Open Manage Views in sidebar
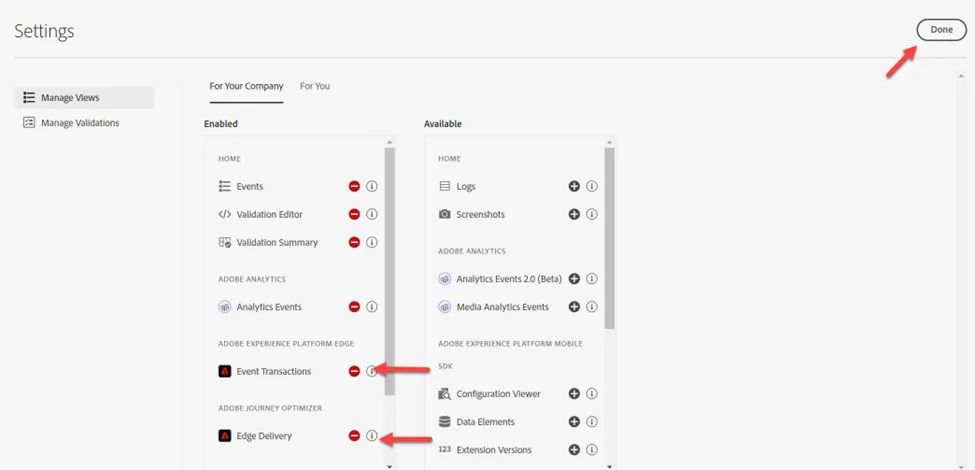This screenshot has width=975, height=470. point(84,98)
